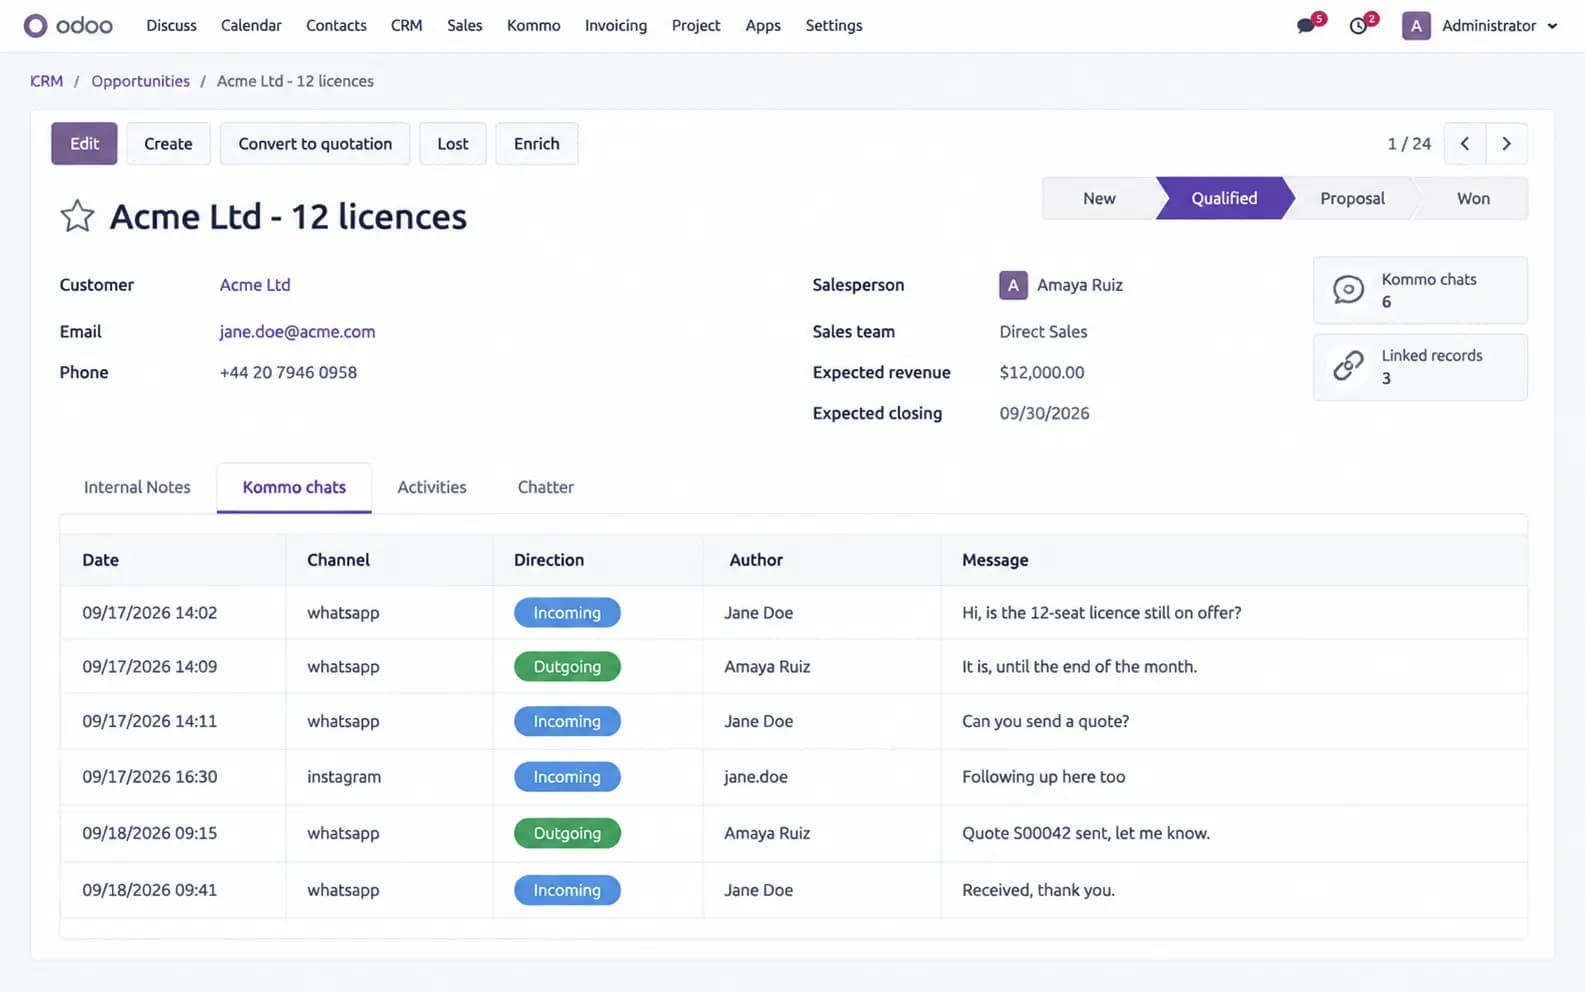Open the Apps menu

pyautogui.click(x=763, y=25)
